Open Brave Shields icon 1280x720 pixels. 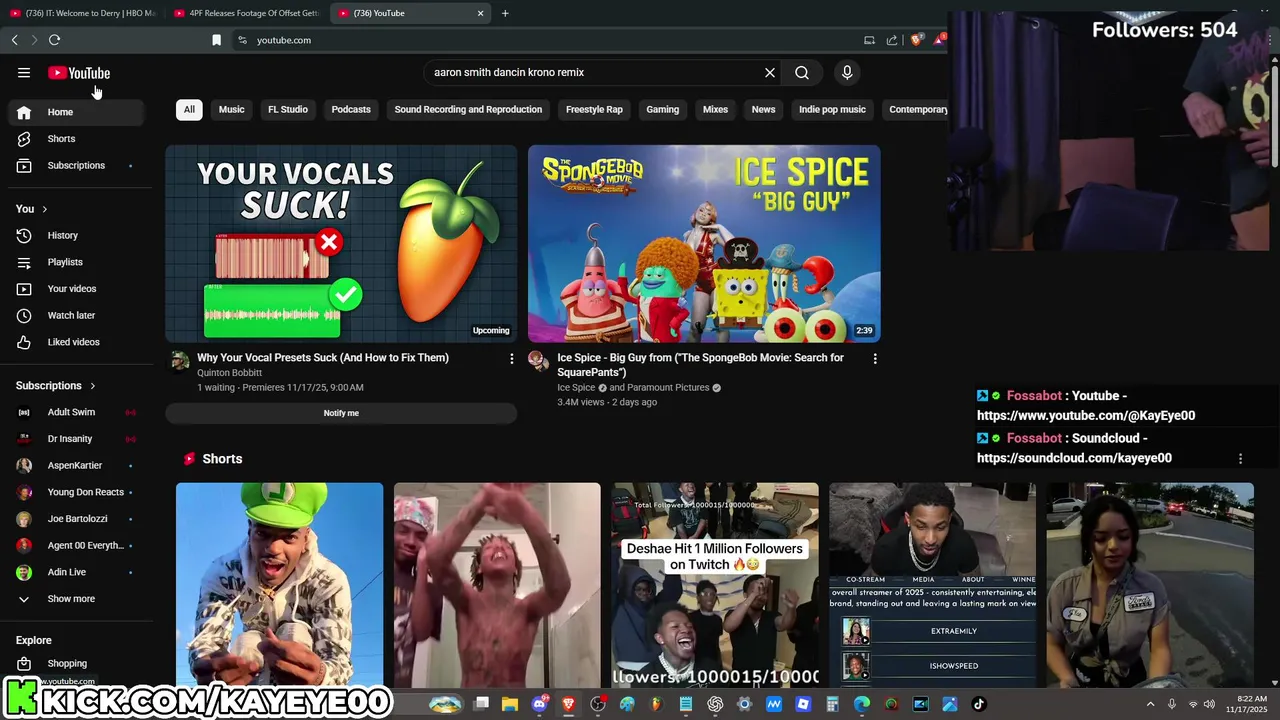click(x=916, y=40)
